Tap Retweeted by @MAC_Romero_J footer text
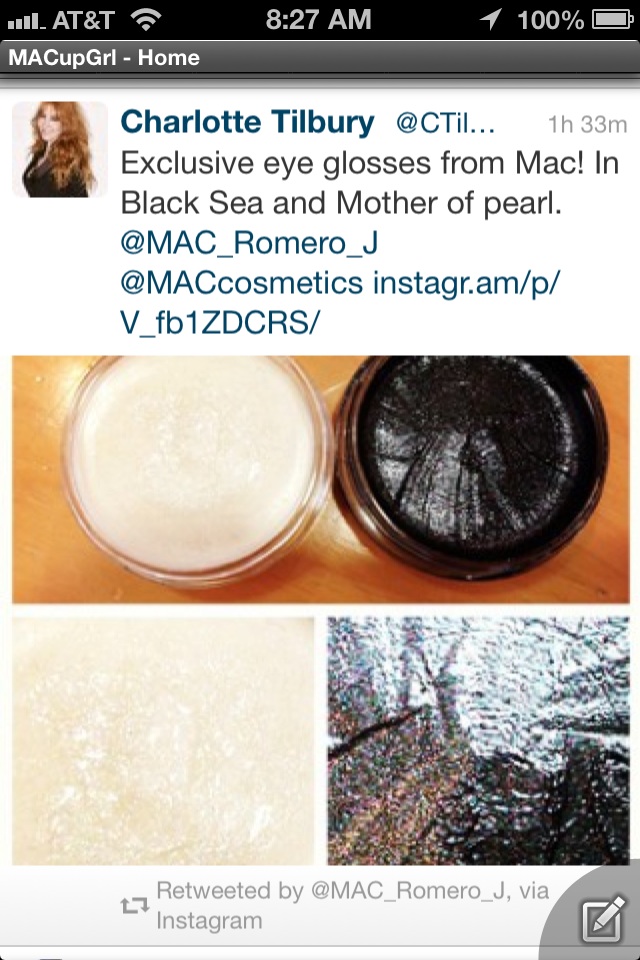Viewport: 640px width, 960px height. pos(353,905)
